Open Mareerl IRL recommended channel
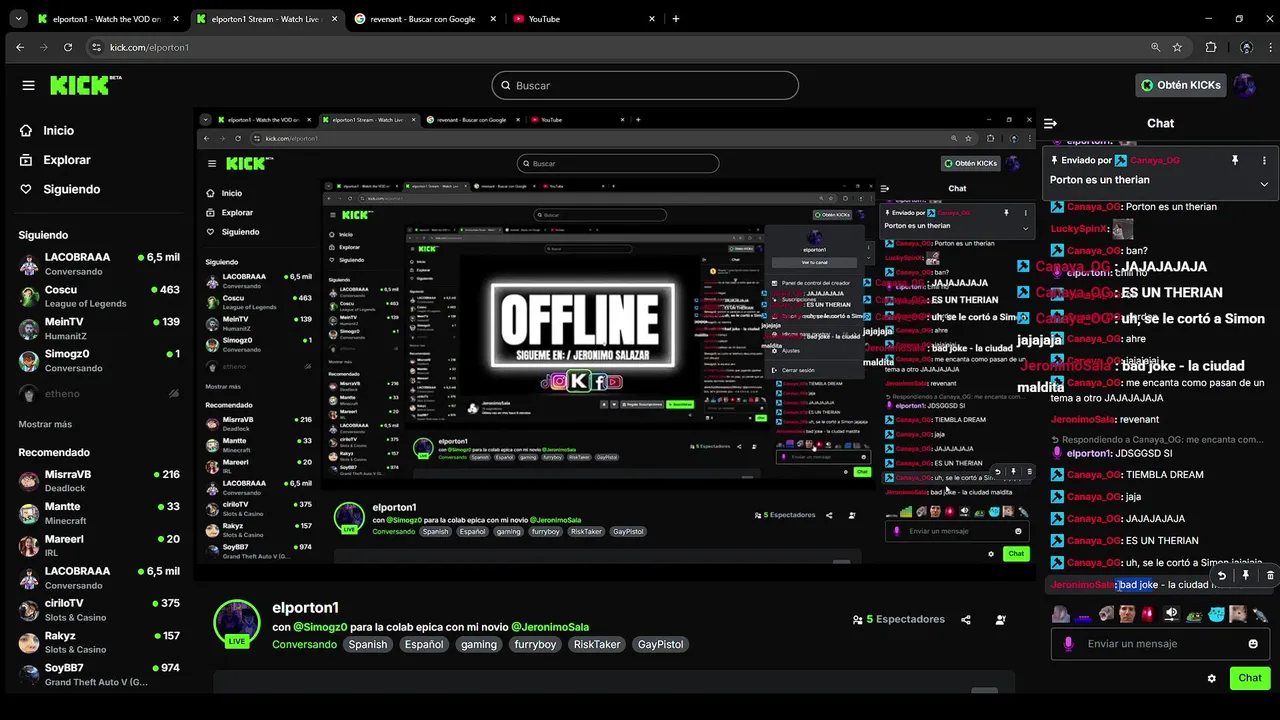This screenshot has height=720, width=1280. 99,545
